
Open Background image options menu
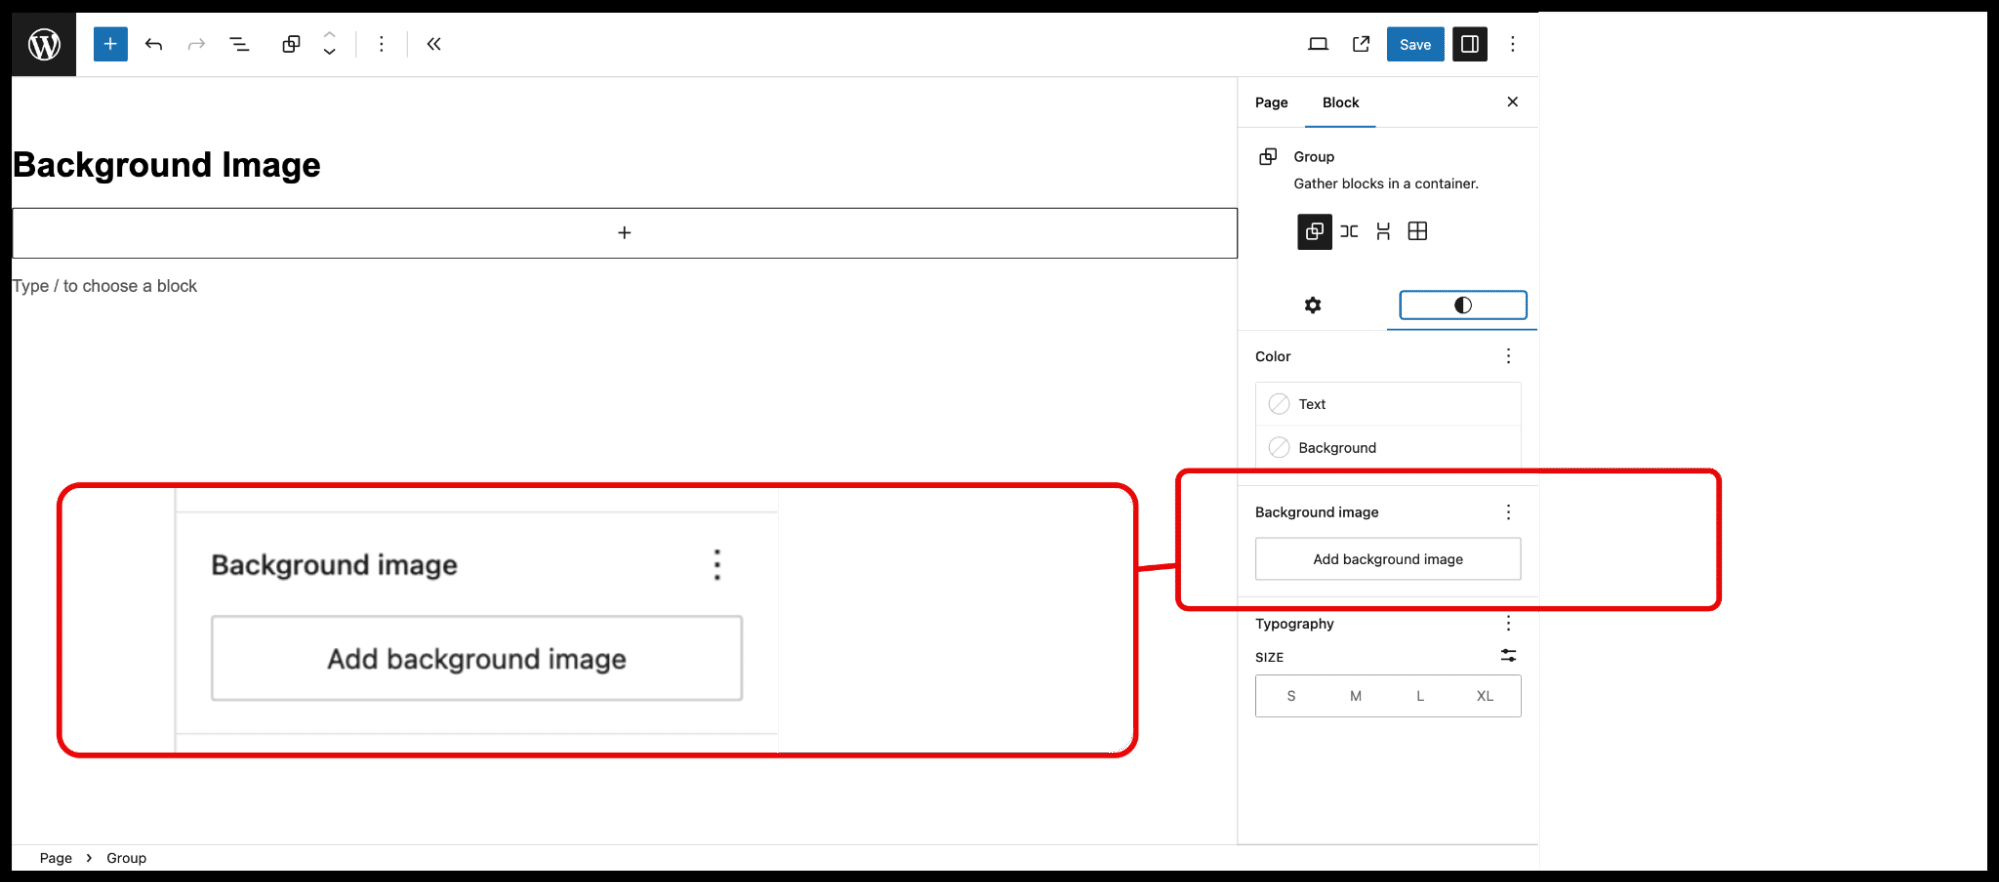pos(1508,512)
